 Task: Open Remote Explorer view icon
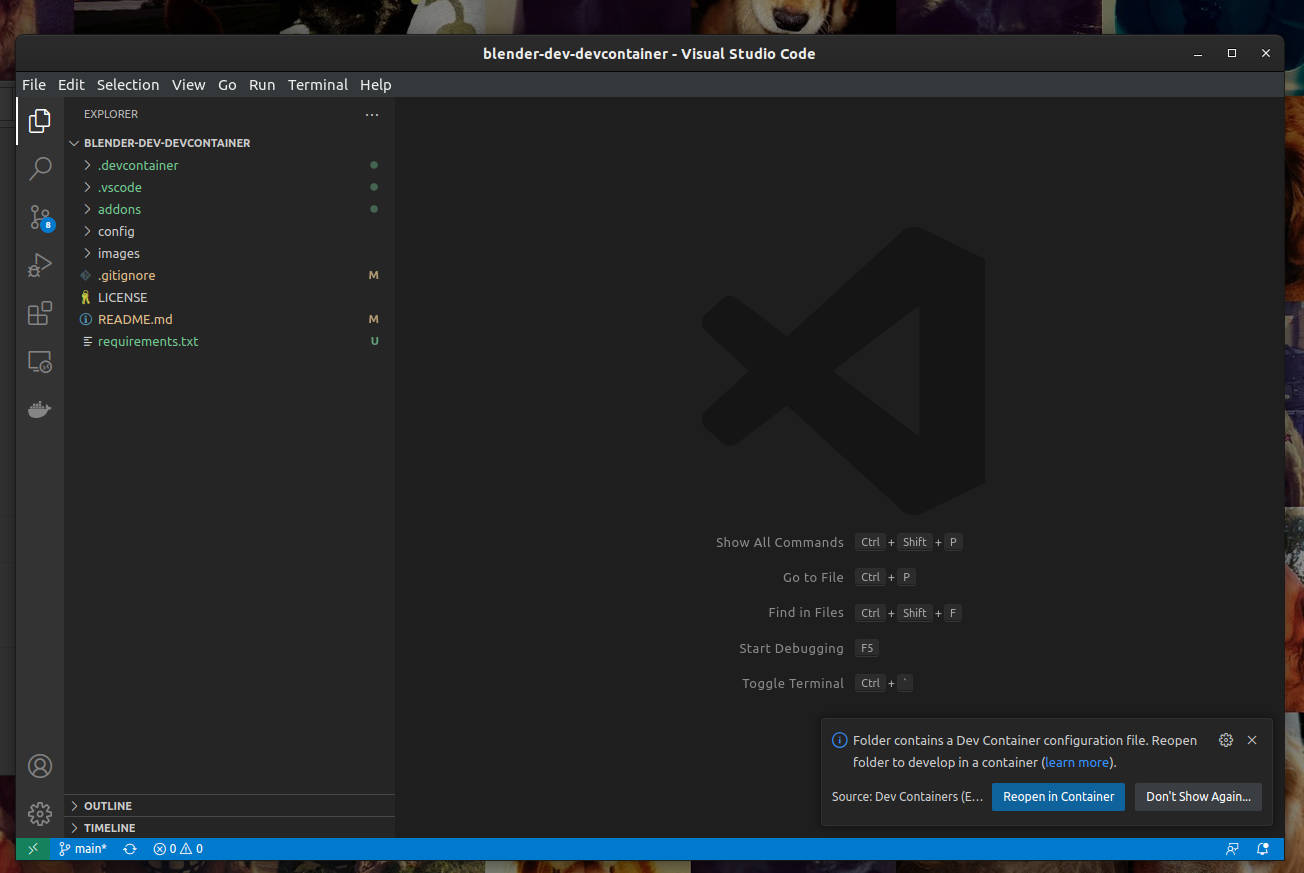coord(40,362)
